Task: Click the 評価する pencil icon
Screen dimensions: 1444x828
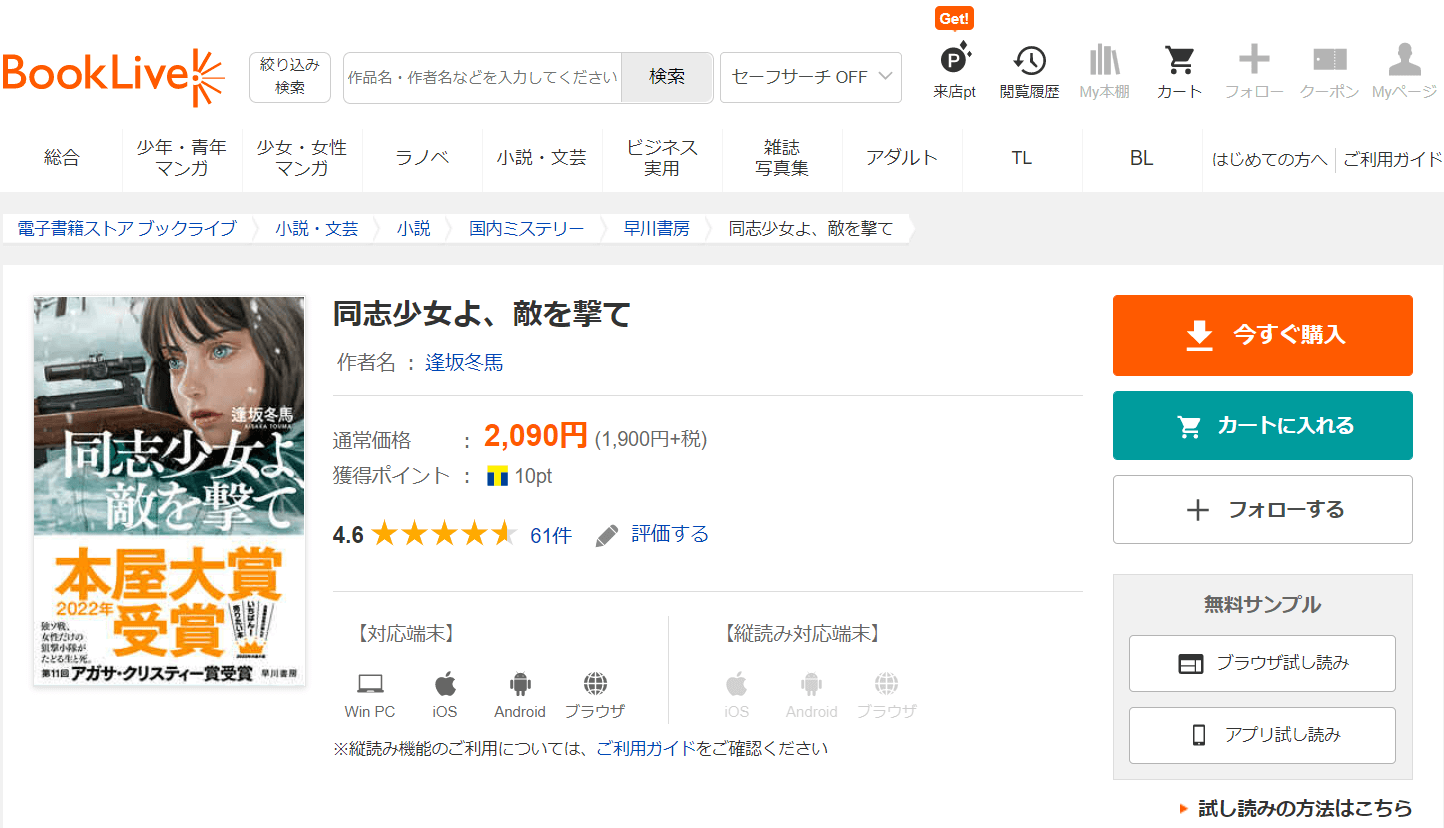Action: (x=607, y=536)
